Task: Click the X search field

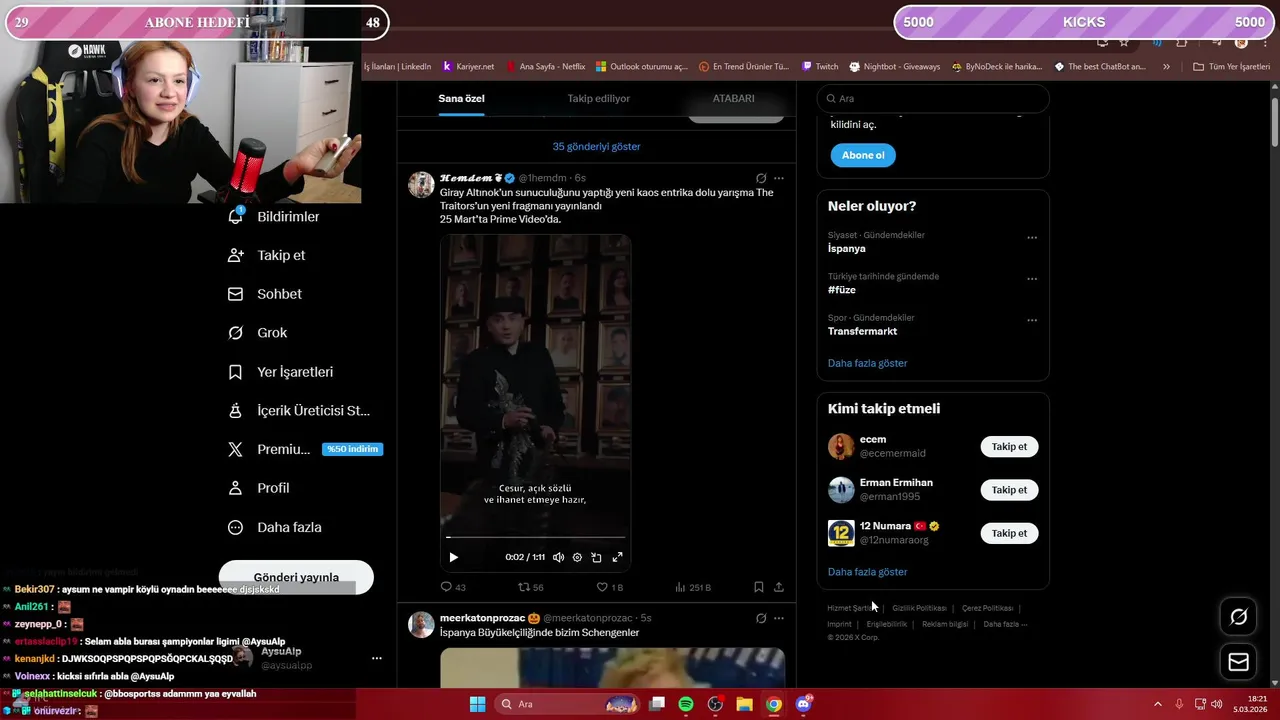Action: pyautogui.click(x=933, y=98)
